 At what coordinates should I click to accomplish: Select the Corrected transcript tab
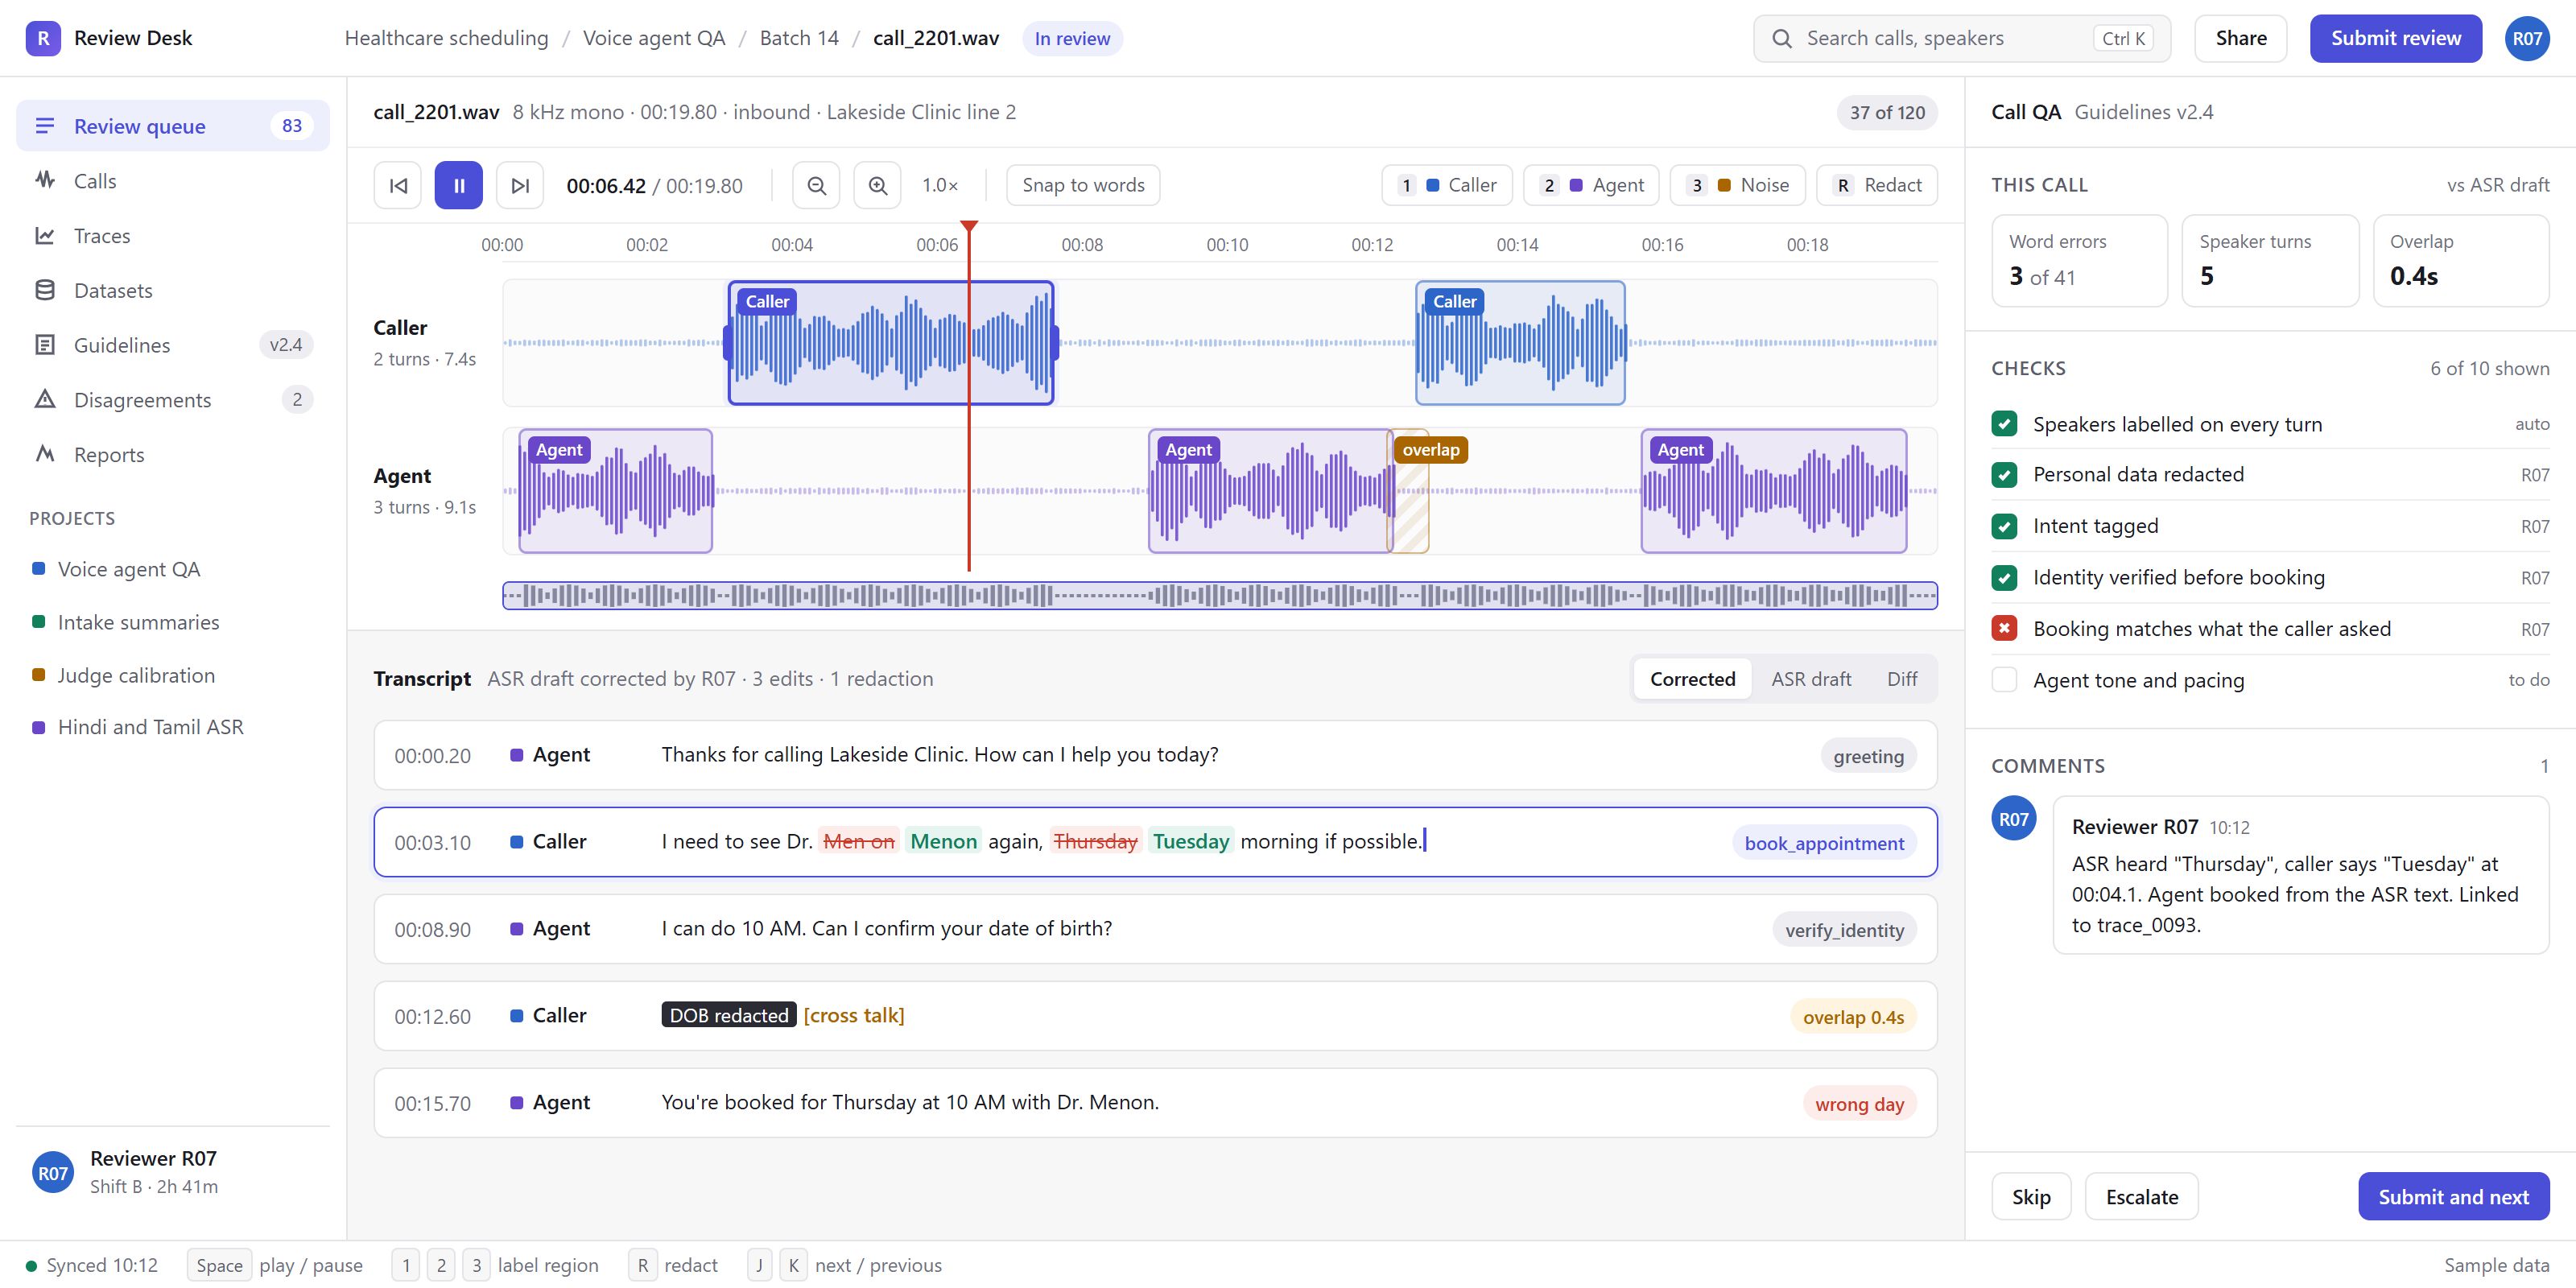click(1692, 679)
